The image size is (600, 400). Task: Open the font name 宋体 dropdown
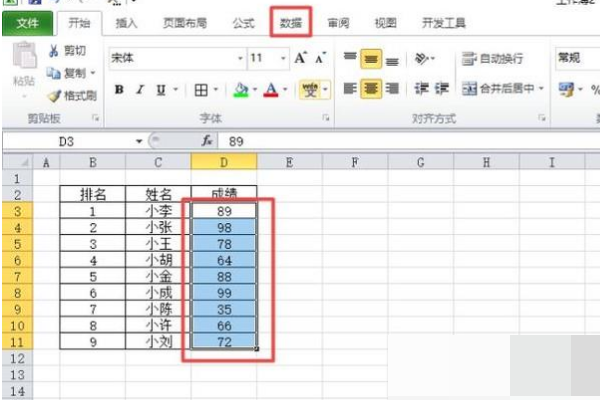tap(240, 58)
